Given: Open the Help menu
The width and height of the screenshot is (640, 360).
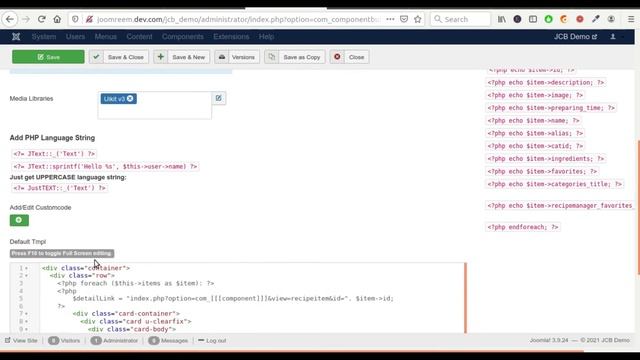Looking at the screenshot, I should [266, 37].
